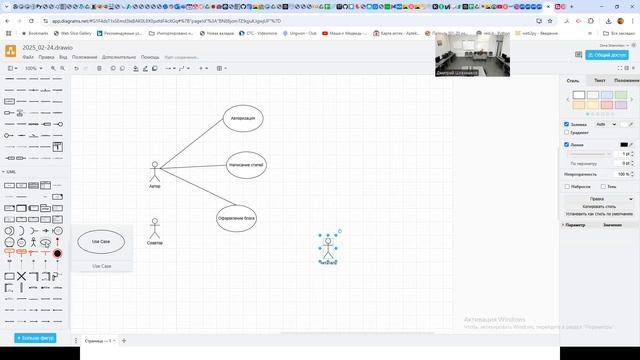
Task: Collapse the UML shapes section
Action: [9, 172]
